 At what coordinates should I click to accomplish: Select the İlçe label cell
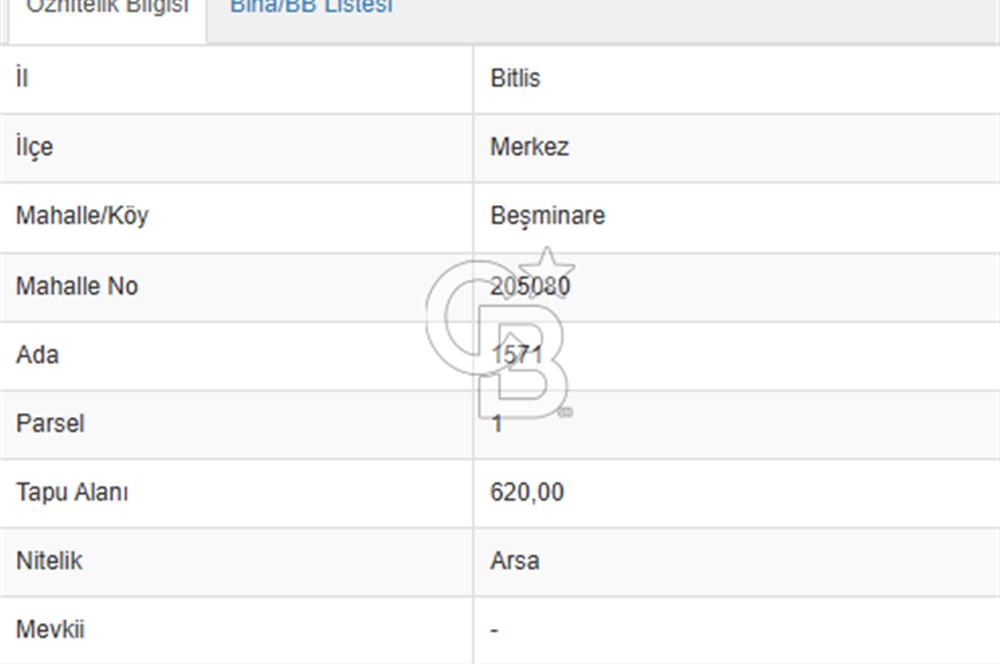(35, 147)
